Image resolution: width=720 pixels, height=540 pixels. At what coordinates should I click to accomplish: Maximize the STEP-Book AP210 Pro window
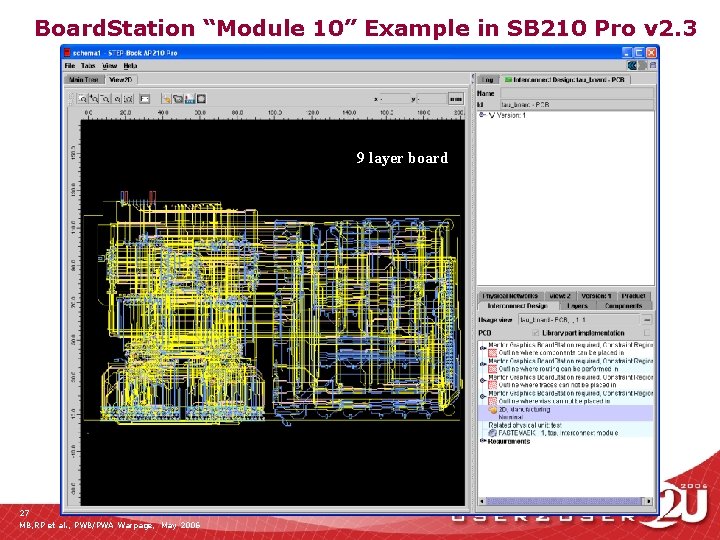tap(639, 52)
